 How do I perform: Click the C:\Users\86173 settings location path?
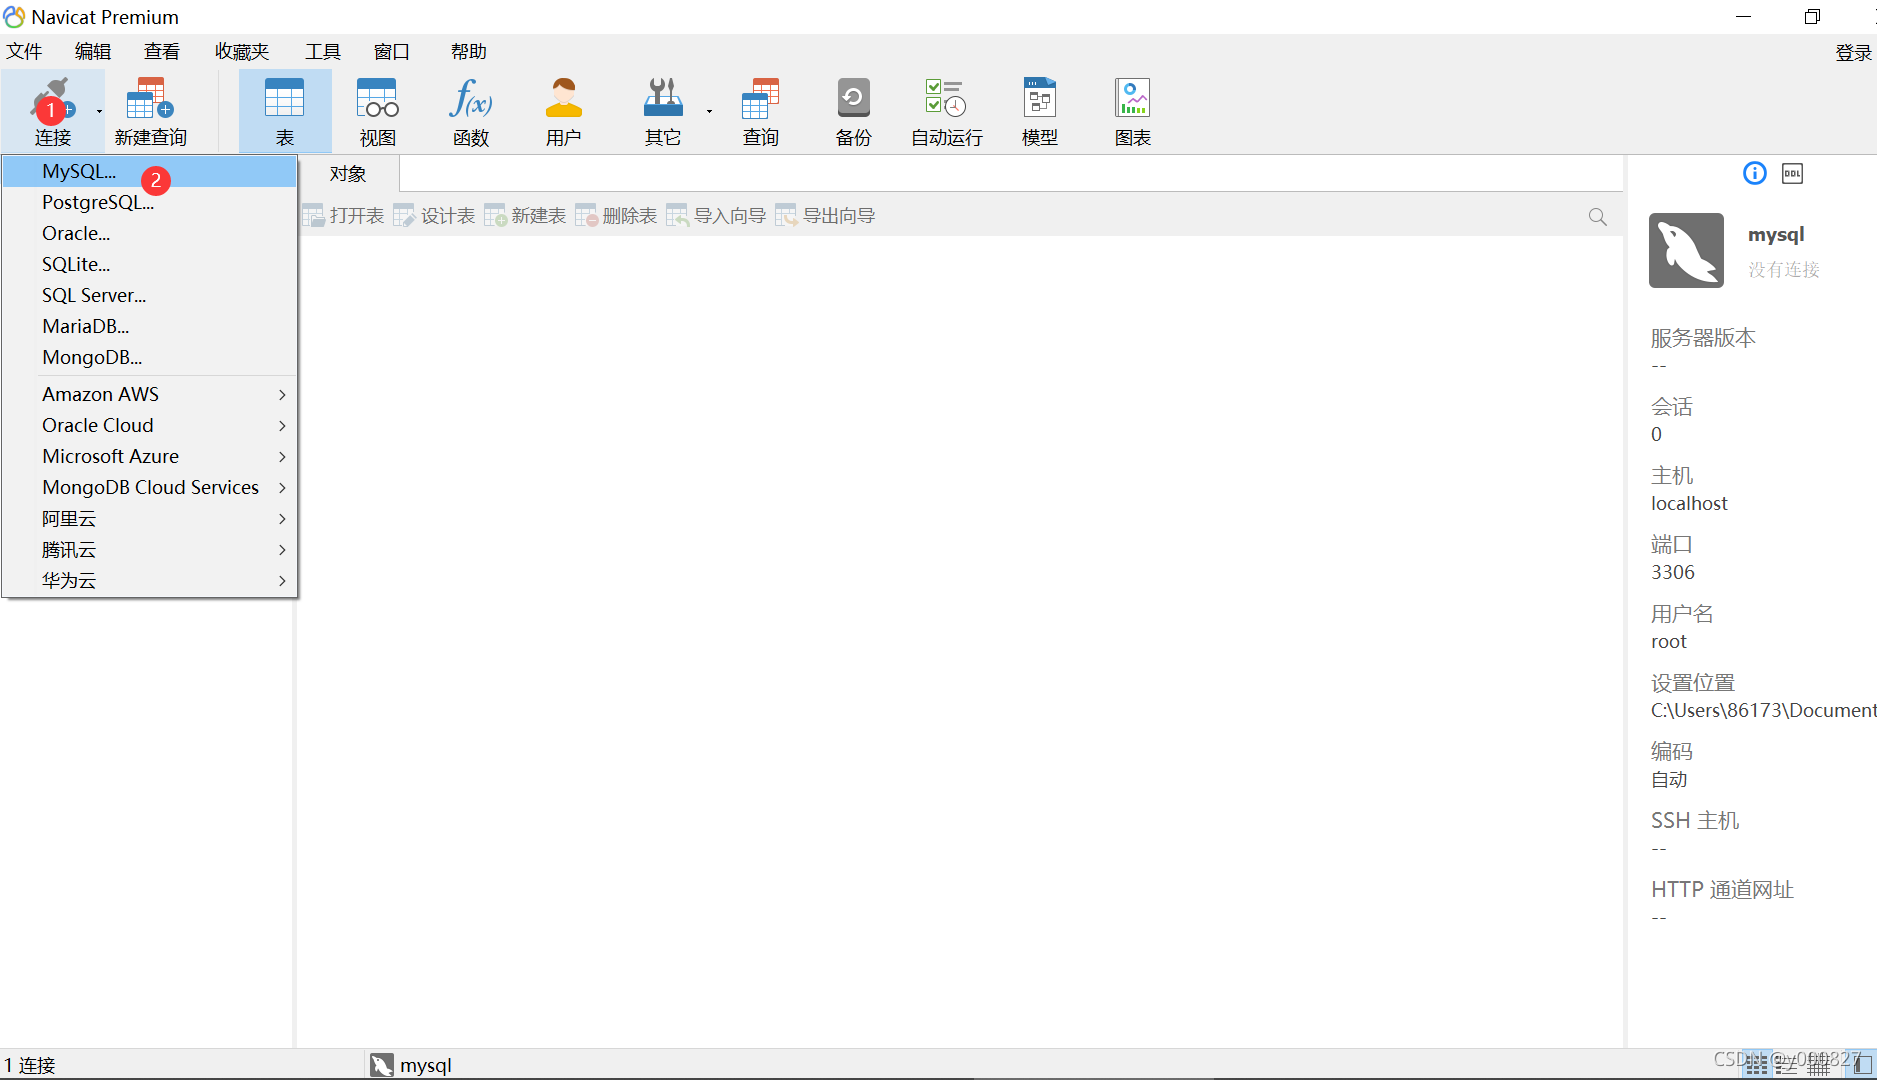click(x=1763, y=710)
